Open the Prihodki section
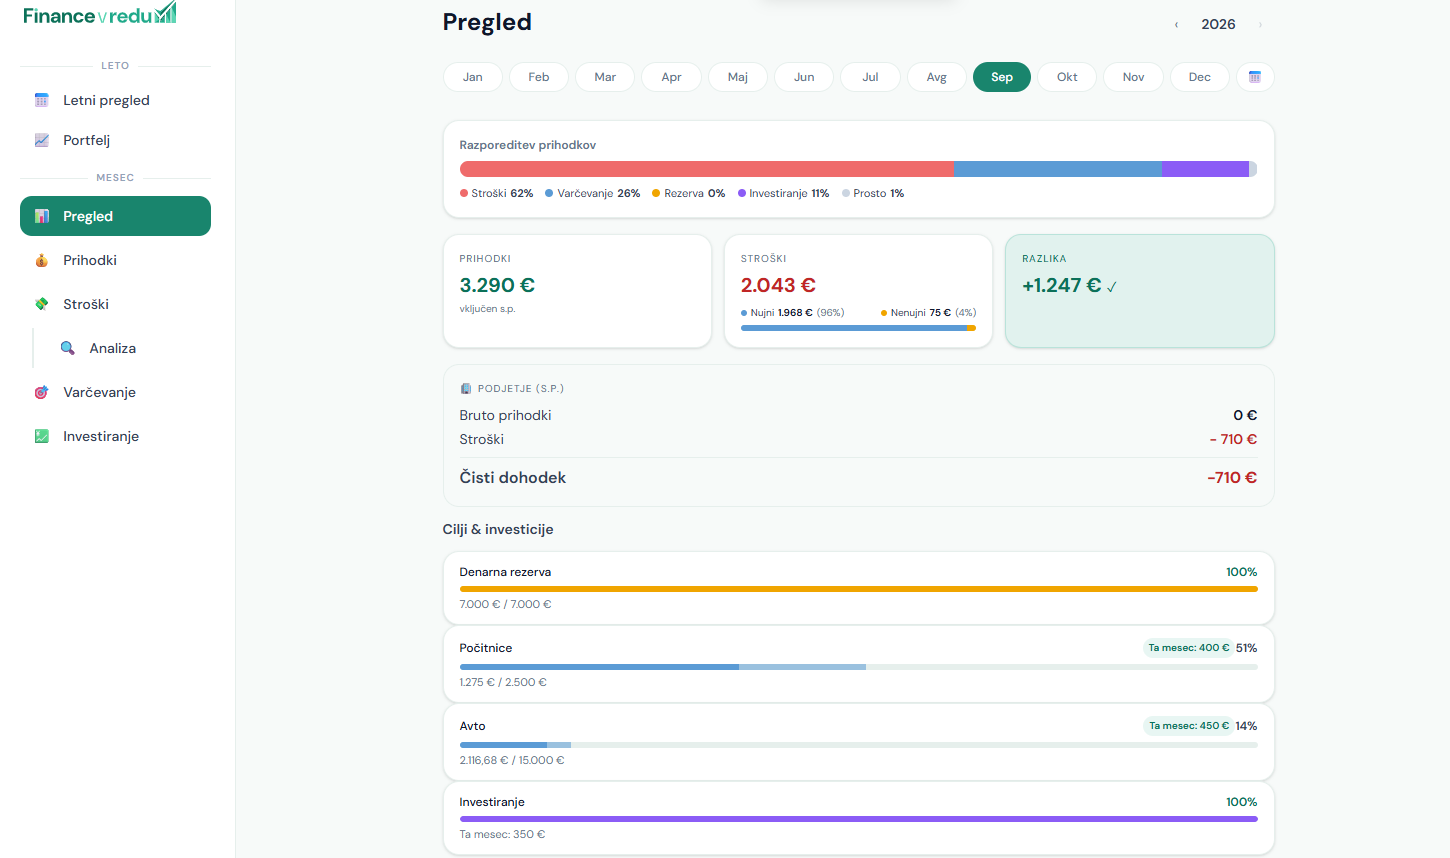The image size is (1450, 858). point(115,260)
